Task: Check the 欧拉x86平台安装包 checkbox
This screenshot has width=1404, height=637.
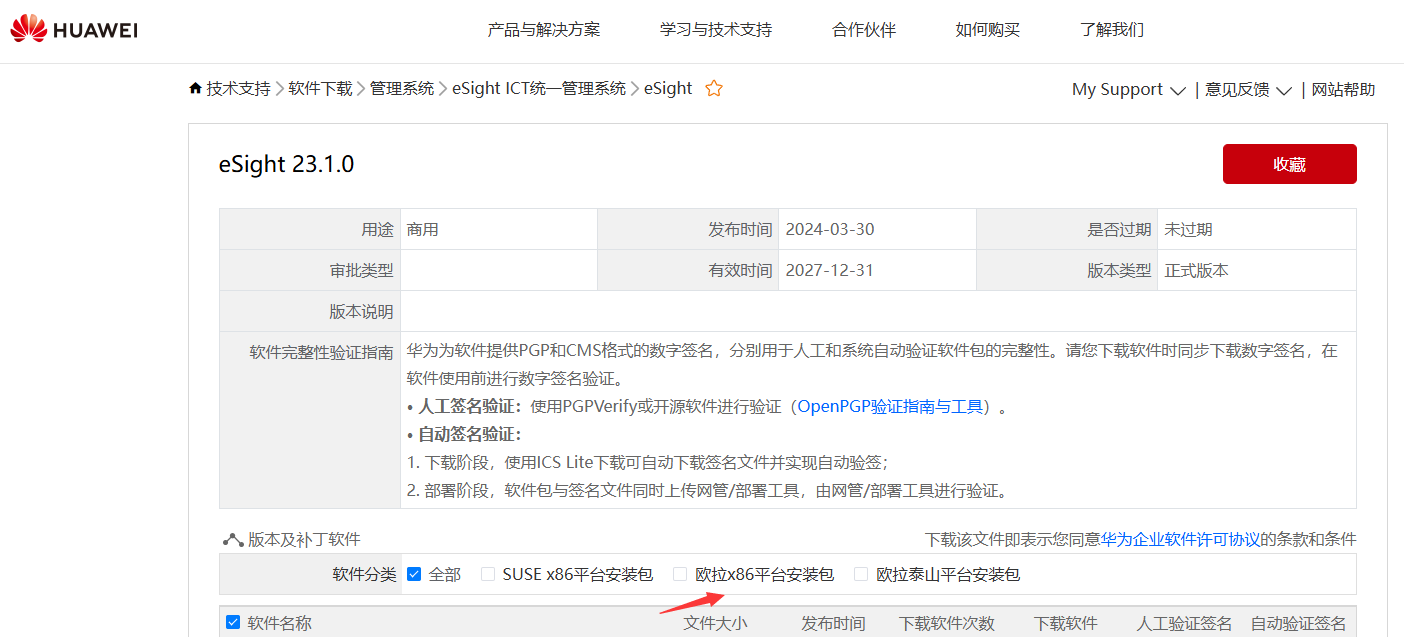Action: pyautogui.click(x=680, y=574)
